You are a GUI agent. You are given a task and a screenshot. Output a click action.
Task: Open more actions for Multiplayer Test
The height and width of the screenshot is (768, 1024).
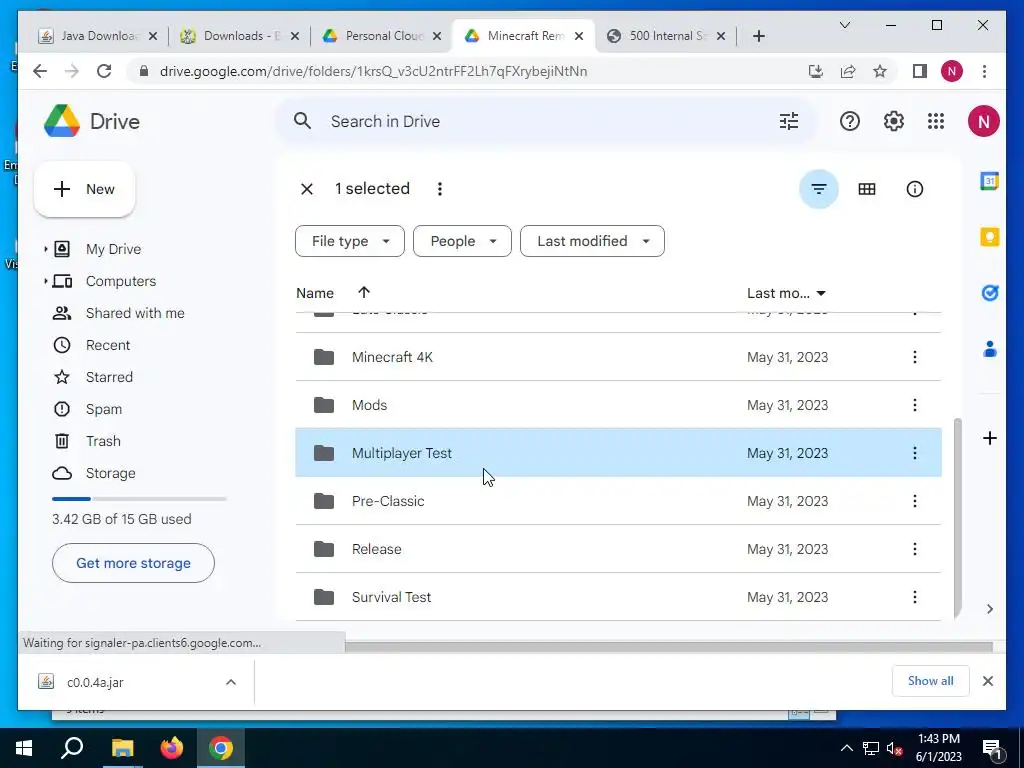[x=914, y=453]
